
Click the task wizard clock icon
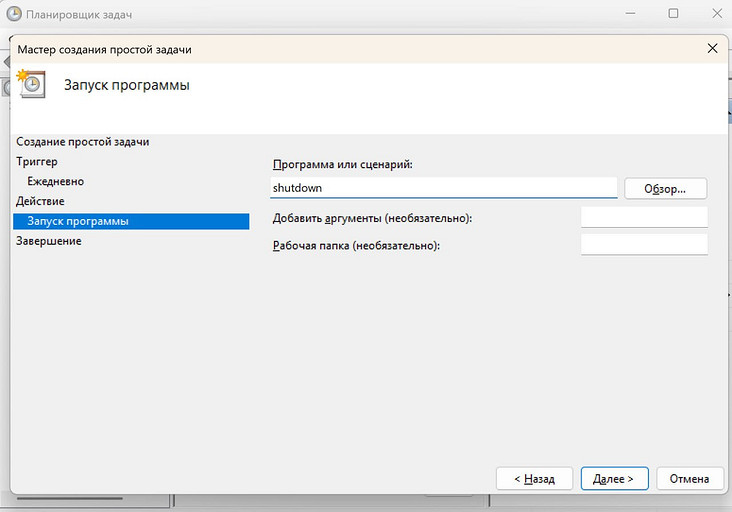click(x=31, y=84)
